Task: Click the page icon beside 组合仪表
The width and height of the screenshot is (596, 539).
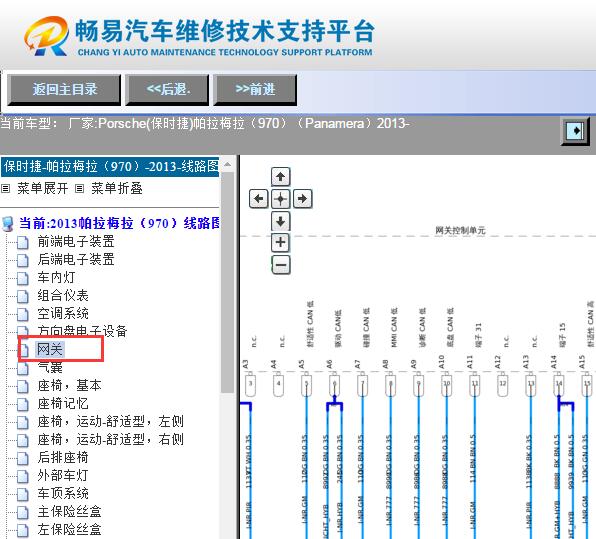Action: 23,296
